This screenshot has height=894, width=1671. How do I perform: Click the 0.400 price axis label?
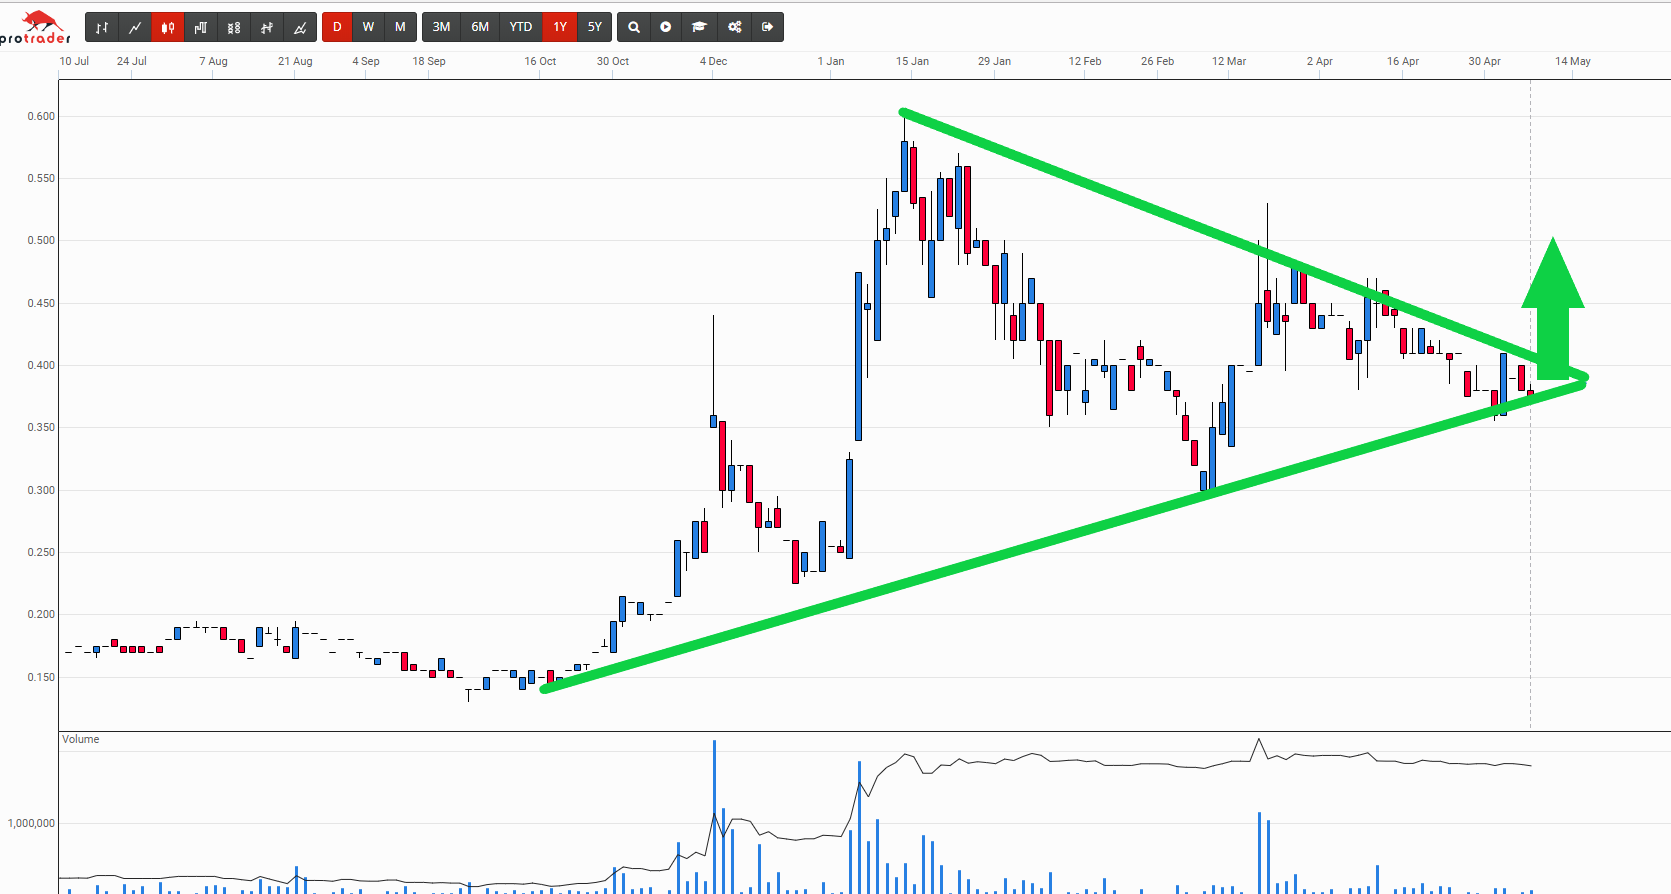point(41,365)
